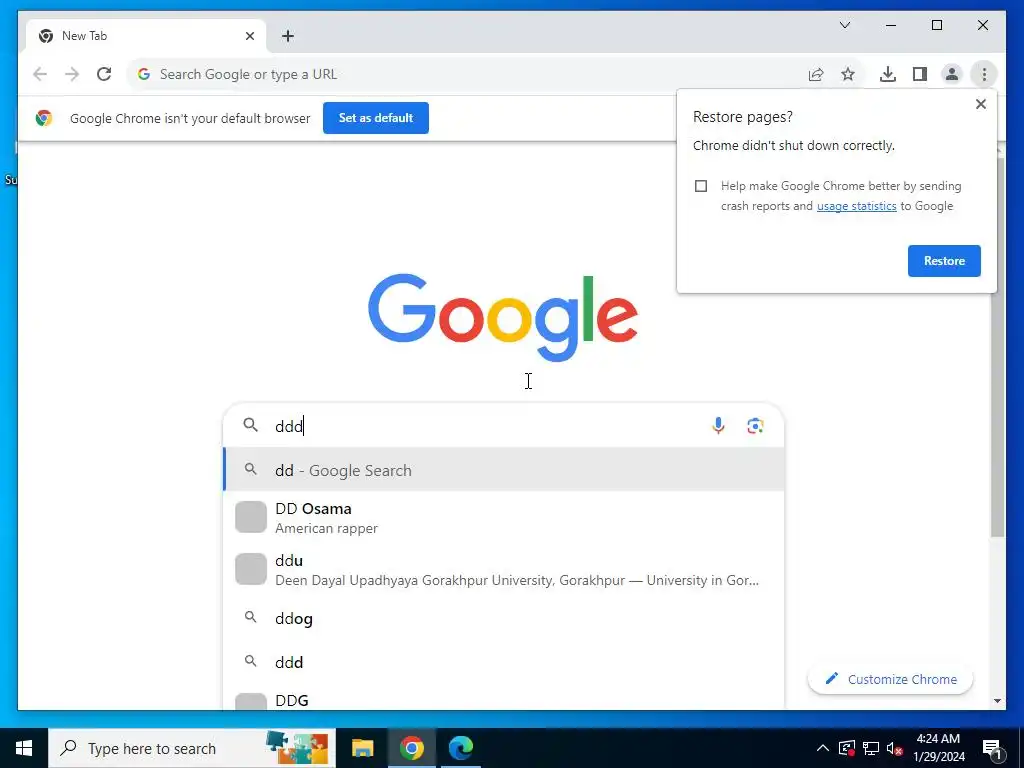This screenshot has width=1024, height=768.
Task: Click the Restore button
Action: pyautogui.click(x=944, y=261)
